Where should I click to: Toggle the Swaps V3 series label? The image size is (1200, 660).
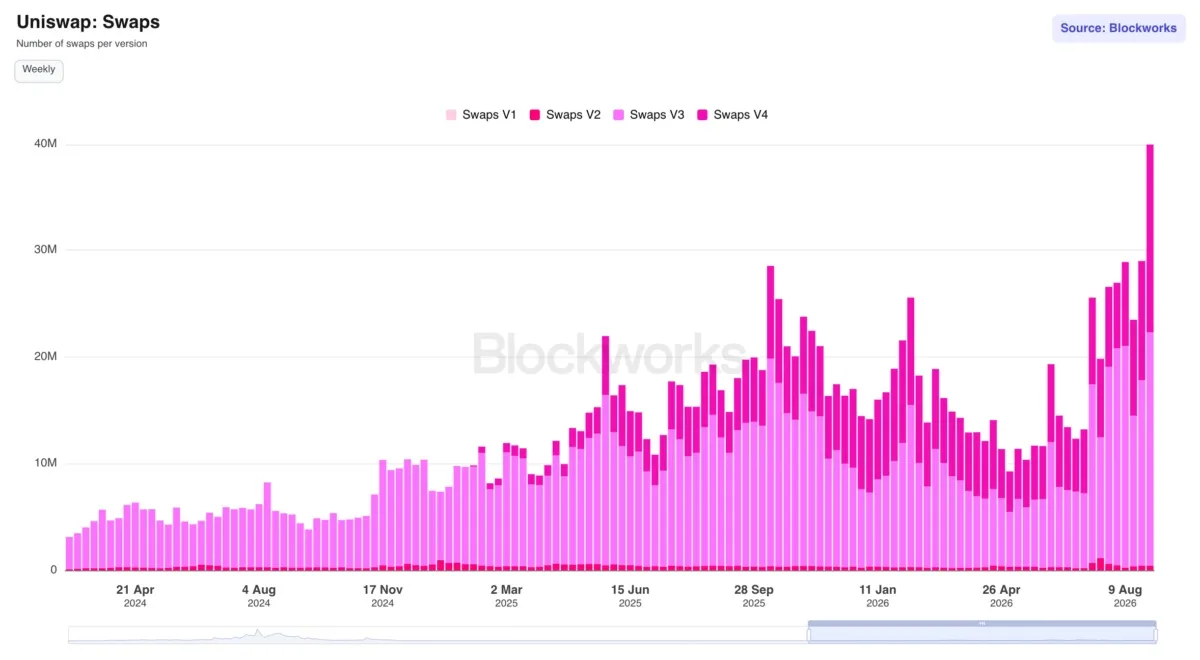(657, 115)
